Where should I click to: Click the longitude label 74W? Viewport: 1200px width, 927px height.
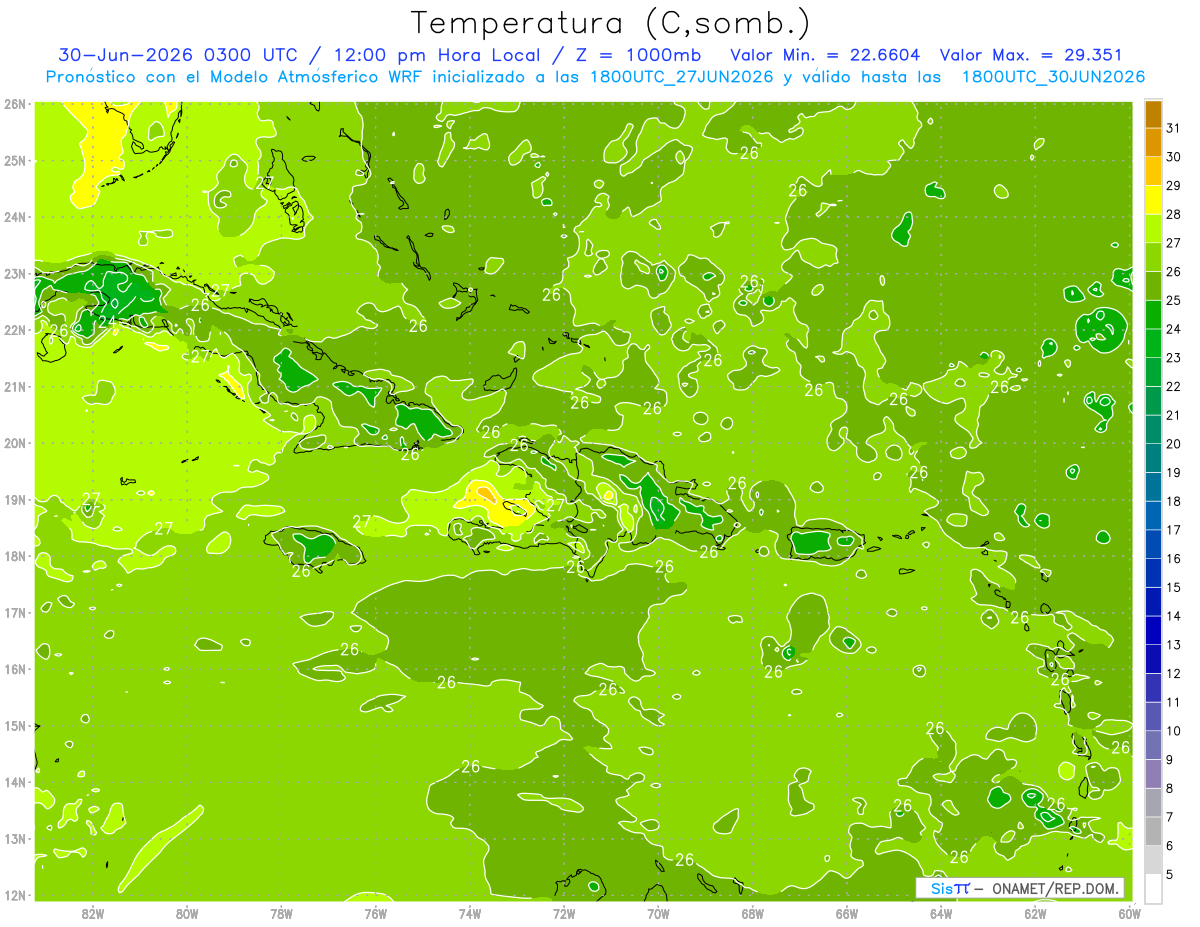469,912
